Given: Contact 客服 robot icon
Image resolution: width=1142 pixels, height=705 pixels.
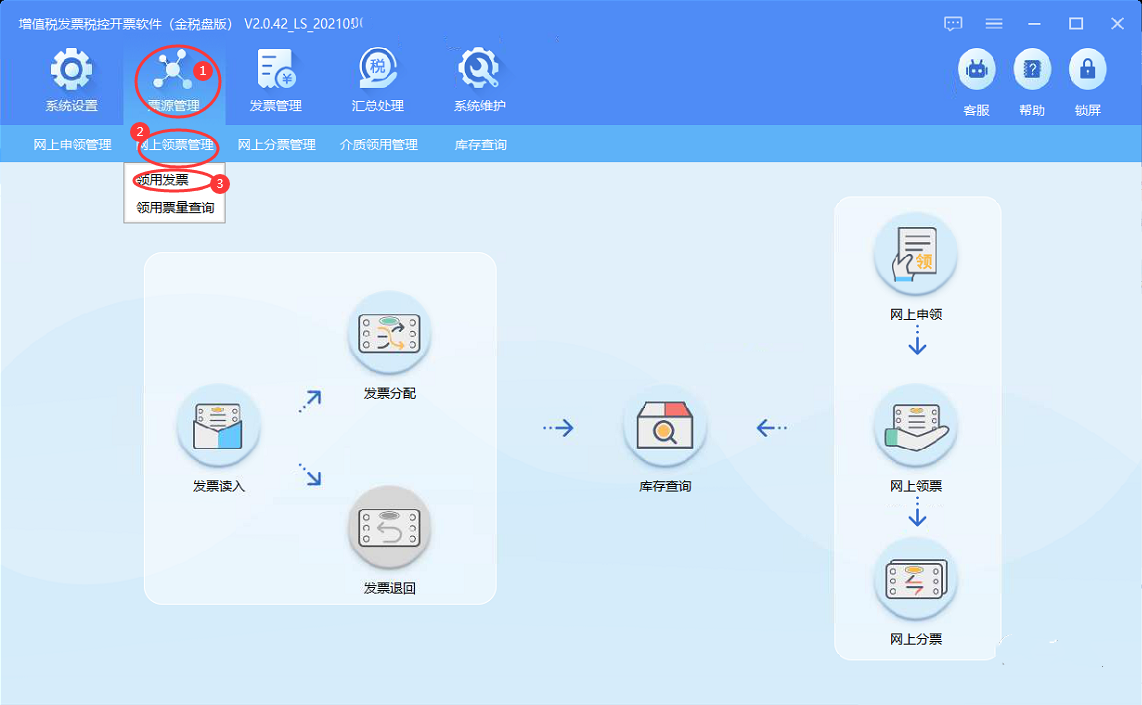Looking at the screenshot, I should pos(977,69).
